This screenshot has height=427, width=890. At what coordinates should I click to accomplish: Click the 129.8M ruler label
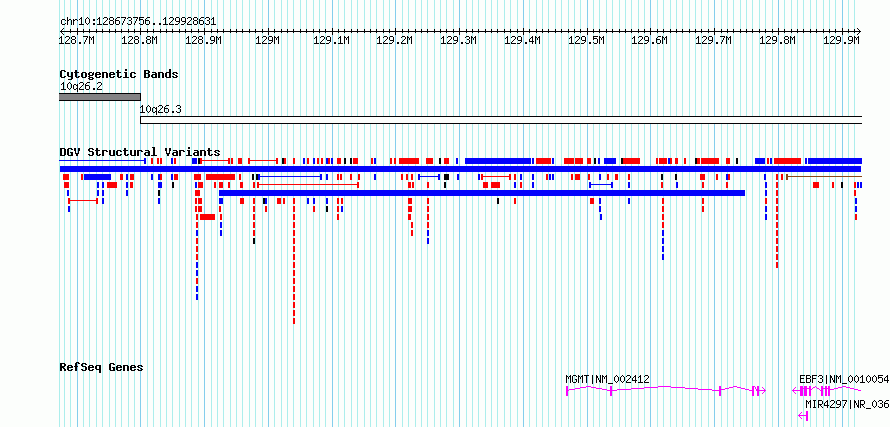778,40
